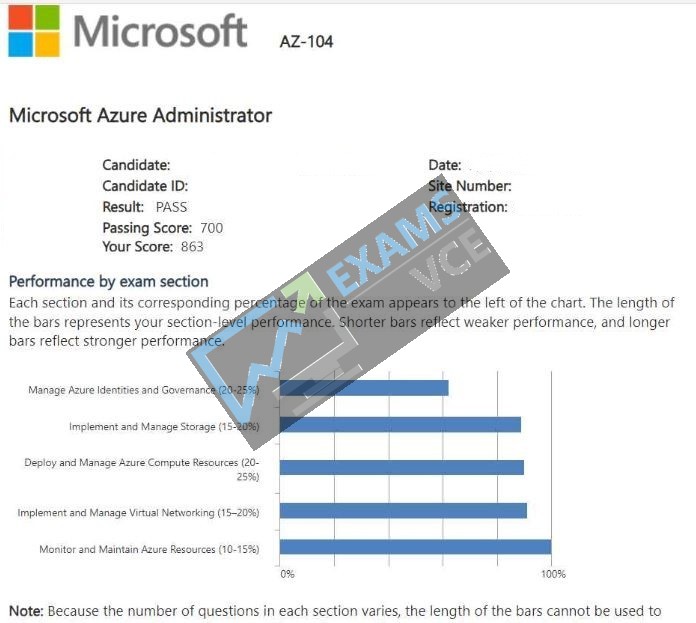Click the Registration label
This screenshot has width=696, height=623.
(x=467, y=207)
